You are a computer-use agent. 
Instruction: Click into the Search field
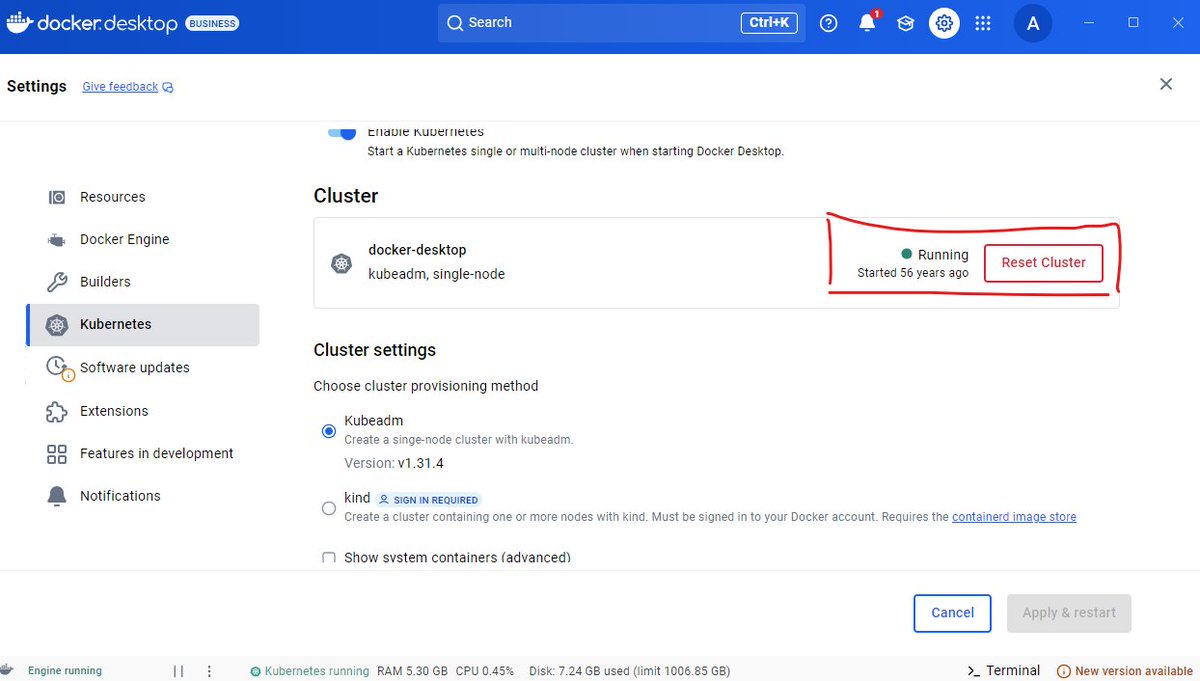pos(621,23)
